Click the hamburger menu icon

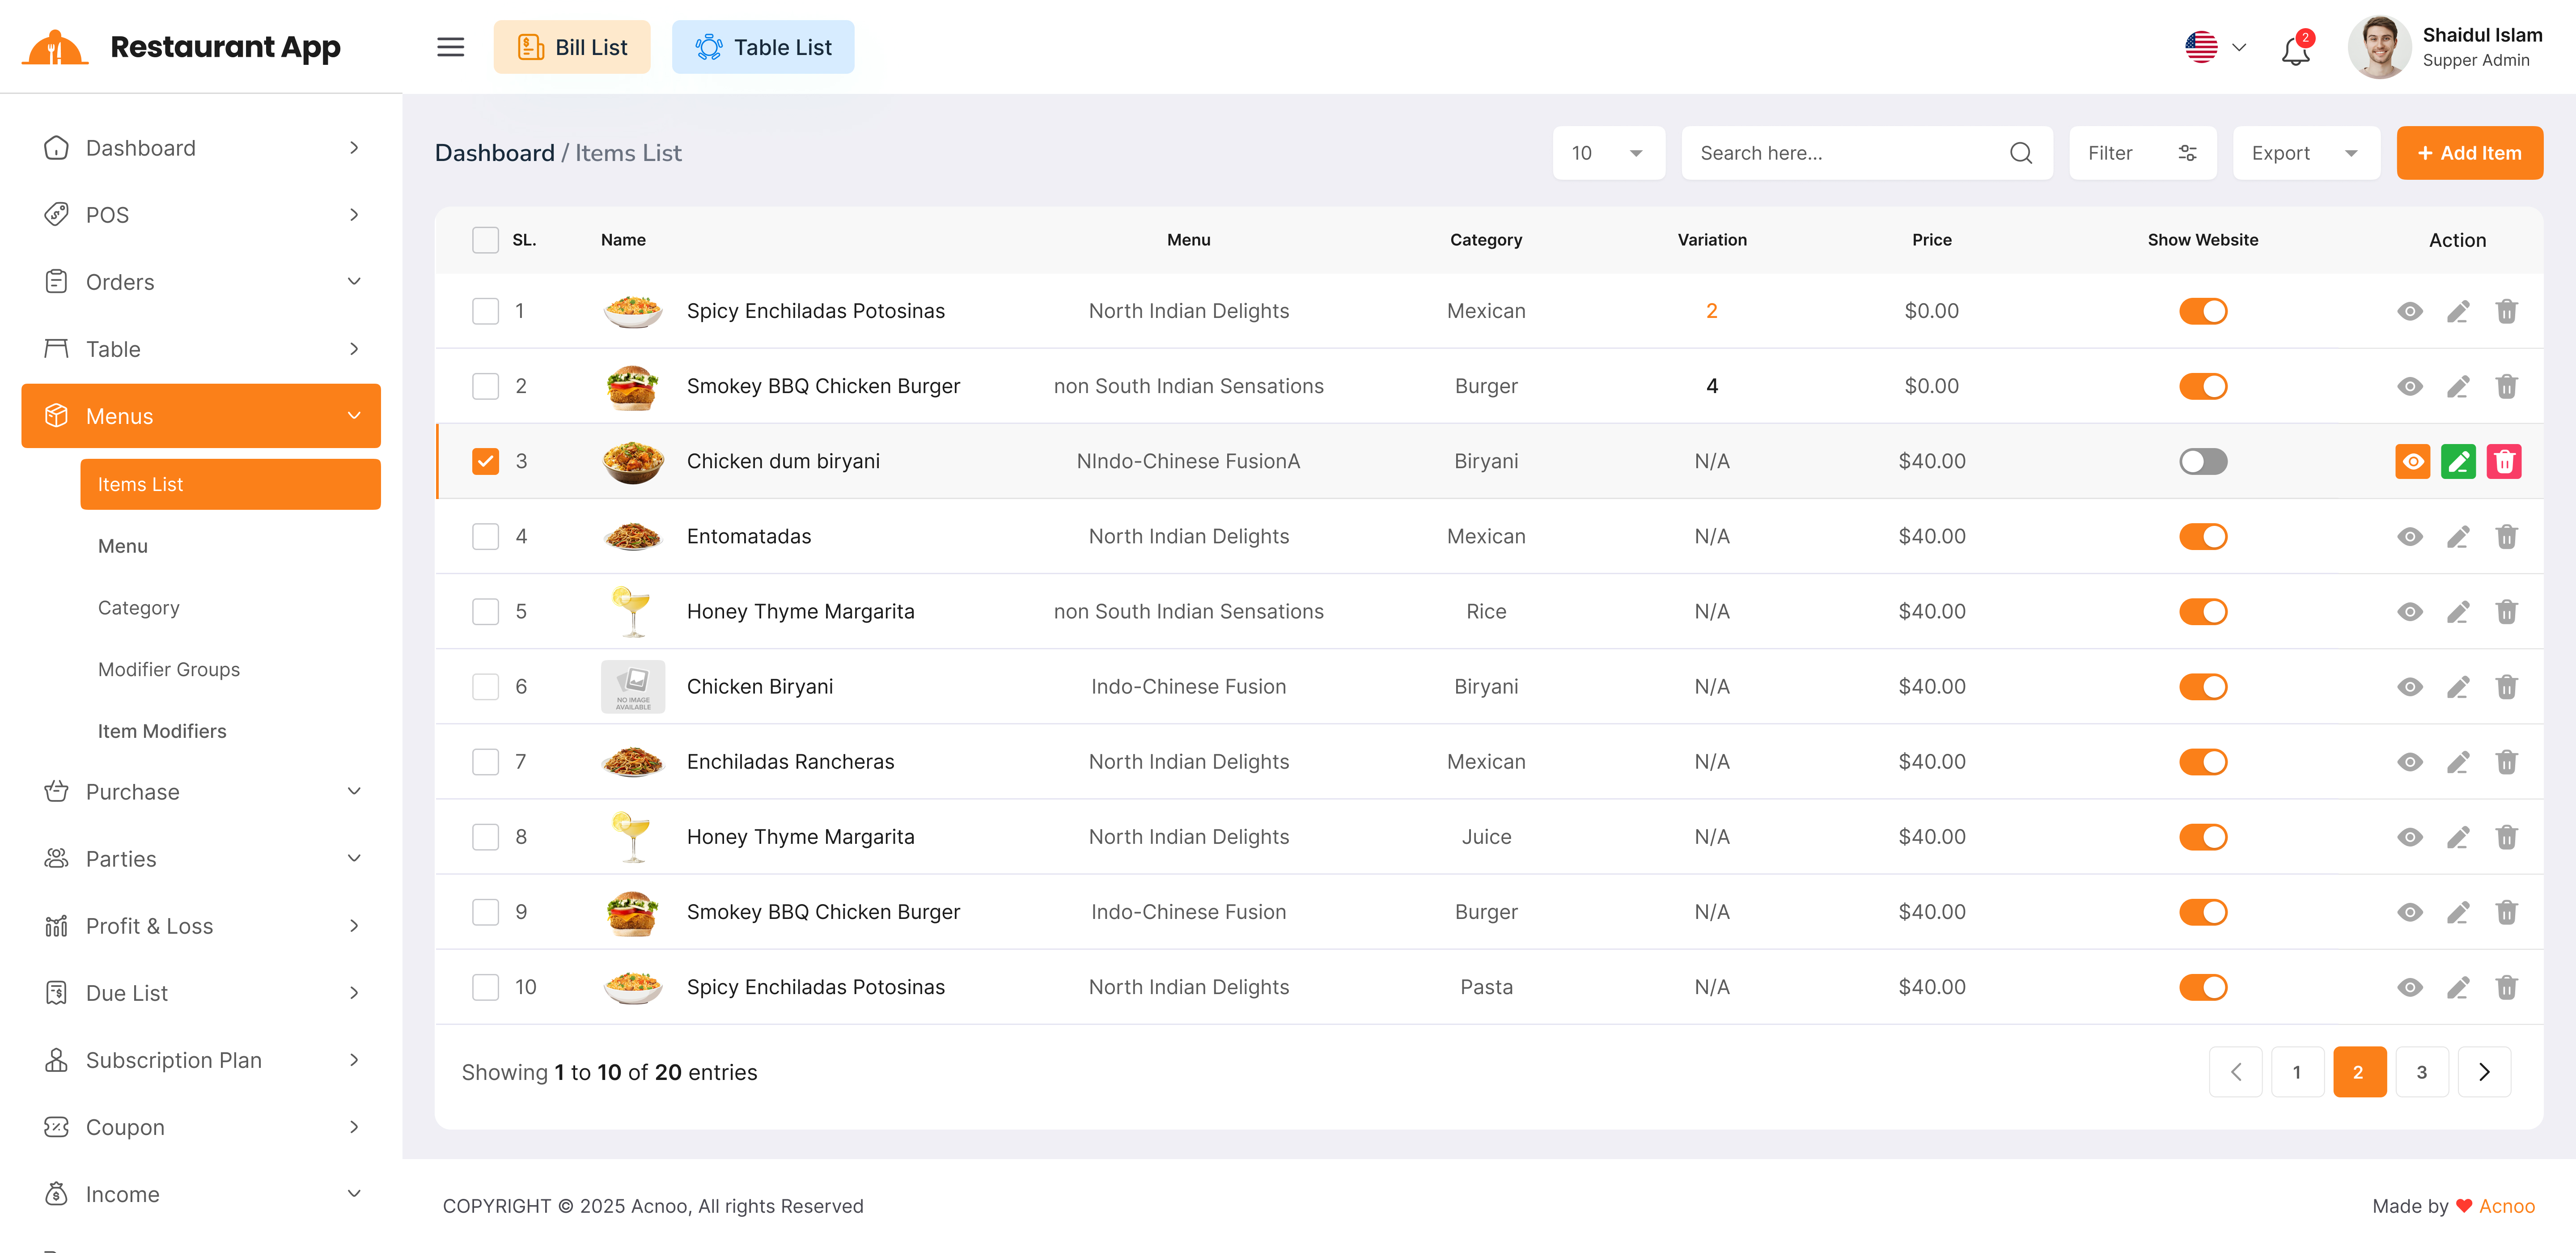tap(450, 47)
